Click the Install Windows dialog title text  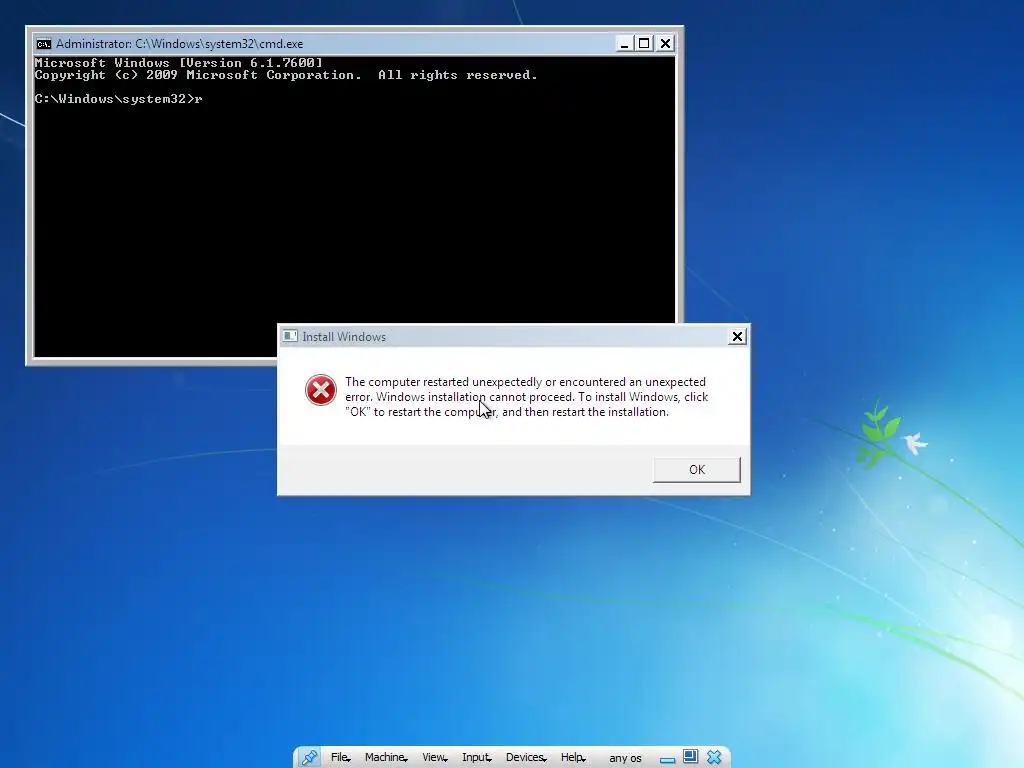coord(344,337)
